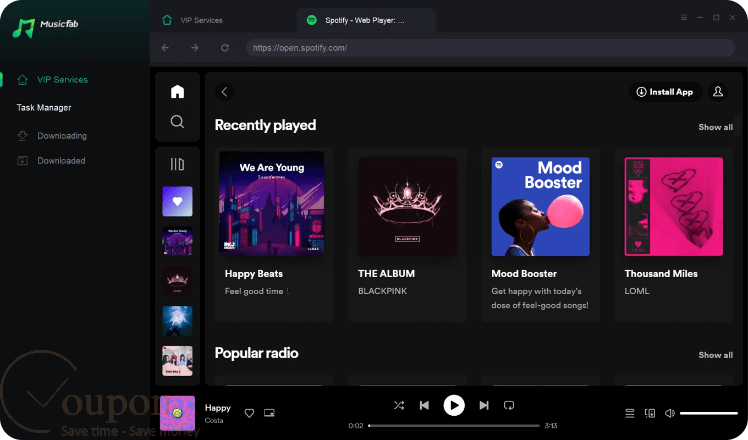Viewport: 748px width, 440px height.
Task: Click Costa artist name in player
Action: [214, 420]
